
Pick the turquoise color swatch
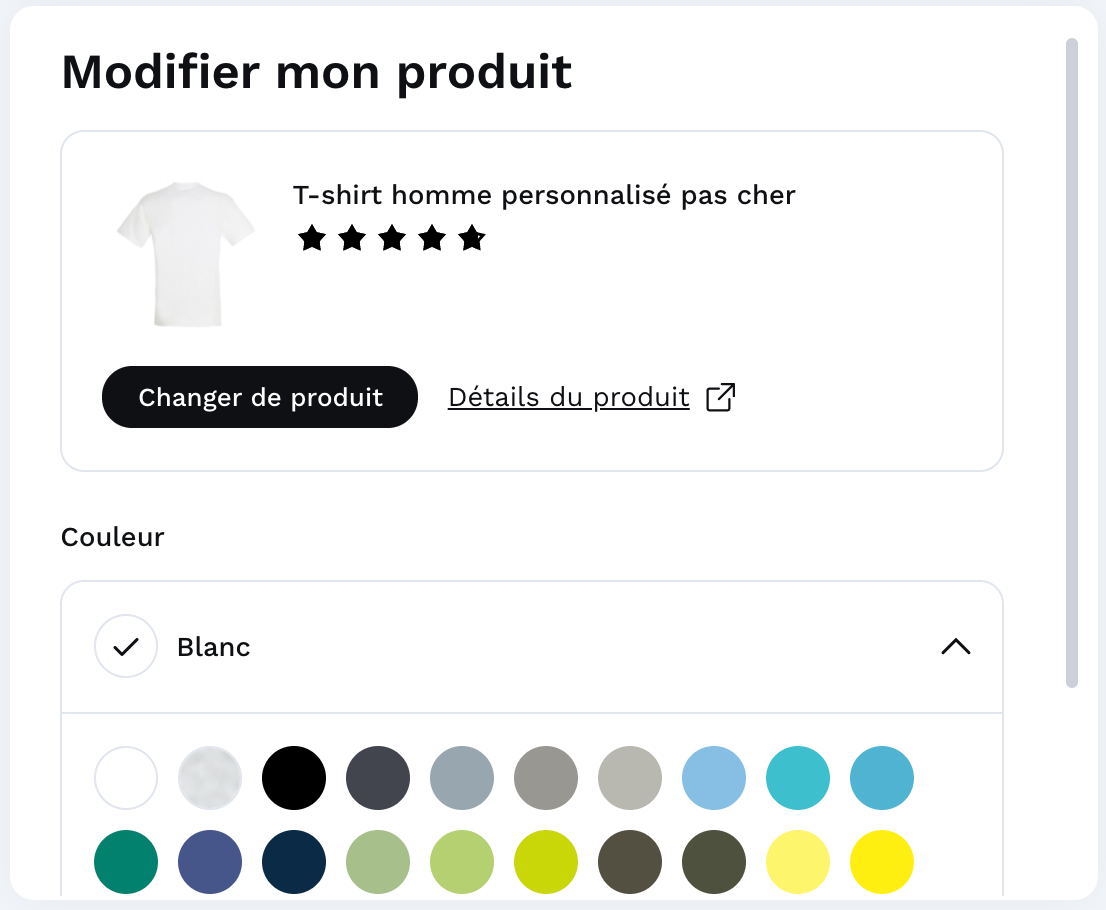point(798,777)
